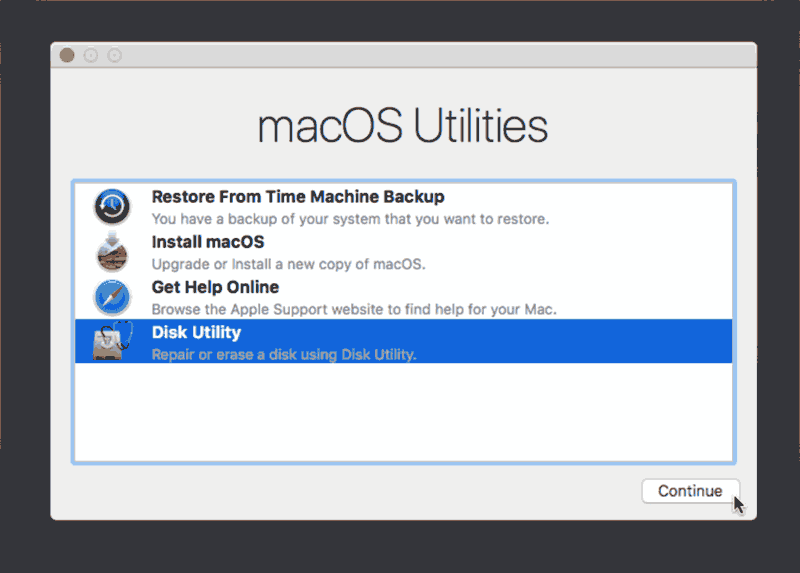The image size is (800, 573).
Task: Click the Install macOS installer icon
Action: 112,252
